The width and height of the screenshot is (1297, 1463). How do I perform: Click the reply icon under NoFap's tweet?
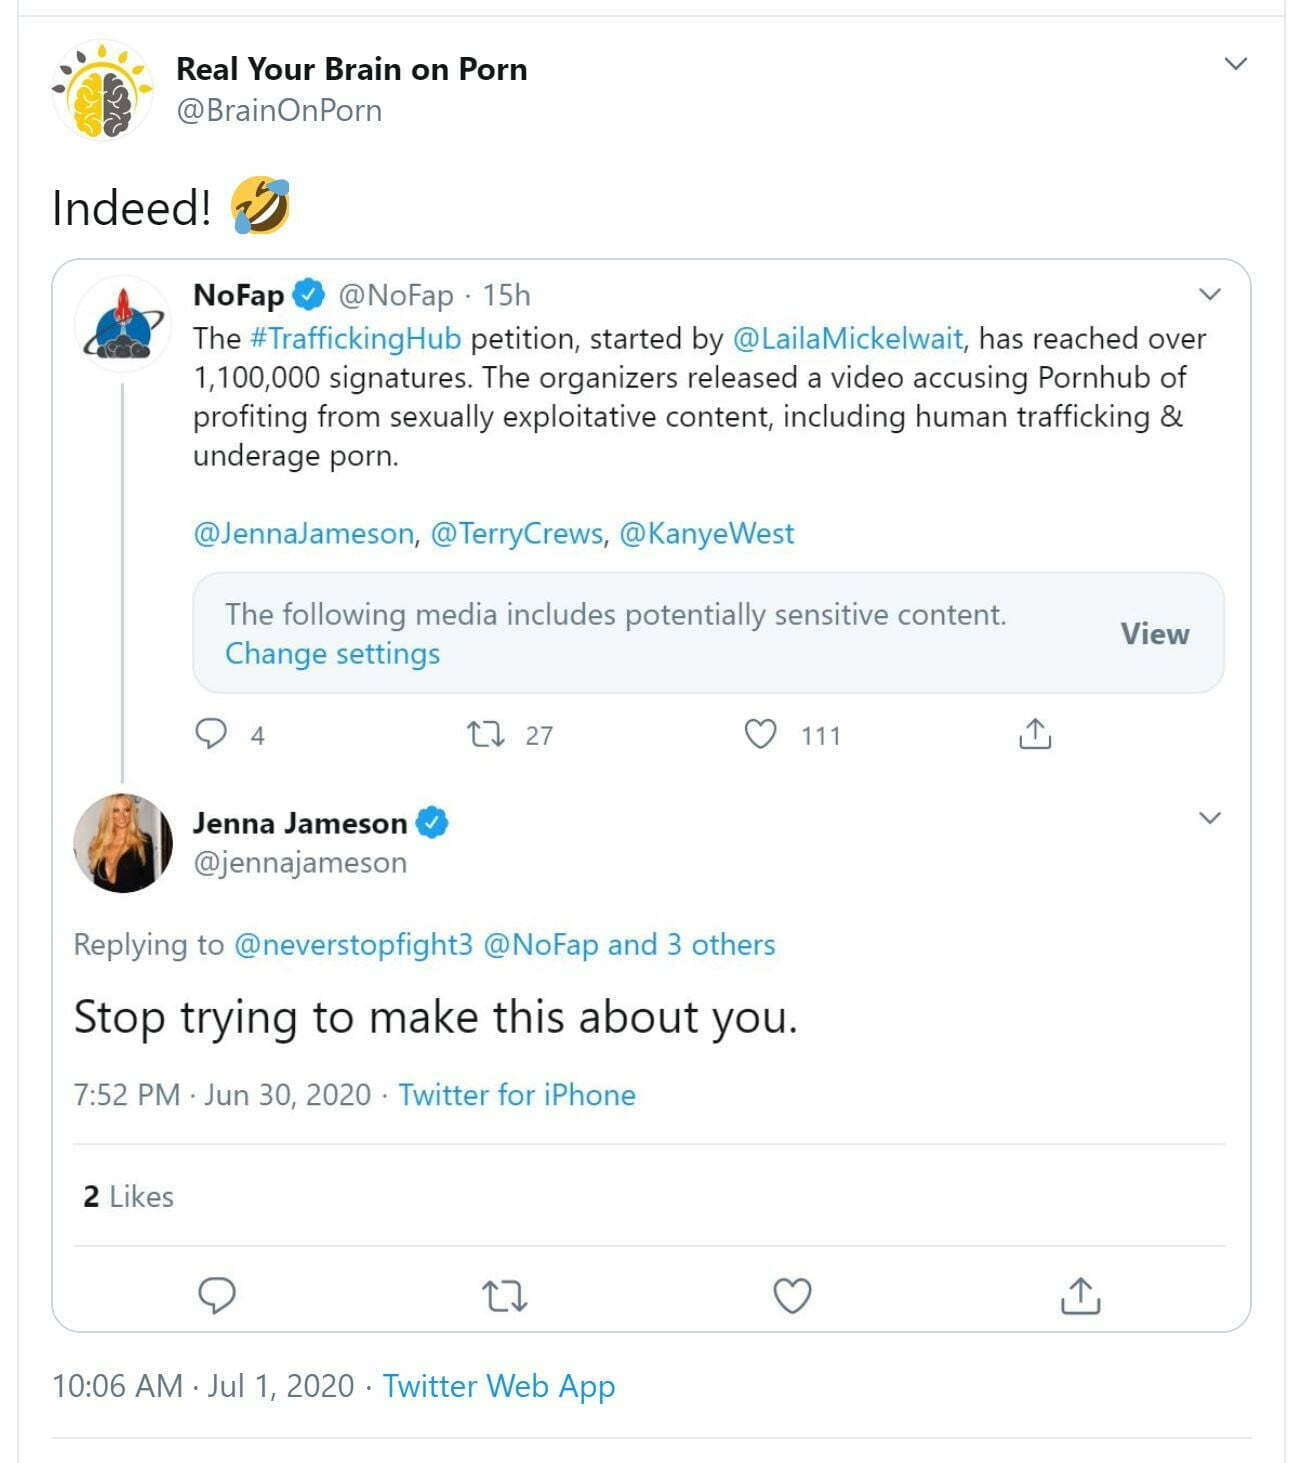click(x=211, y=734)
